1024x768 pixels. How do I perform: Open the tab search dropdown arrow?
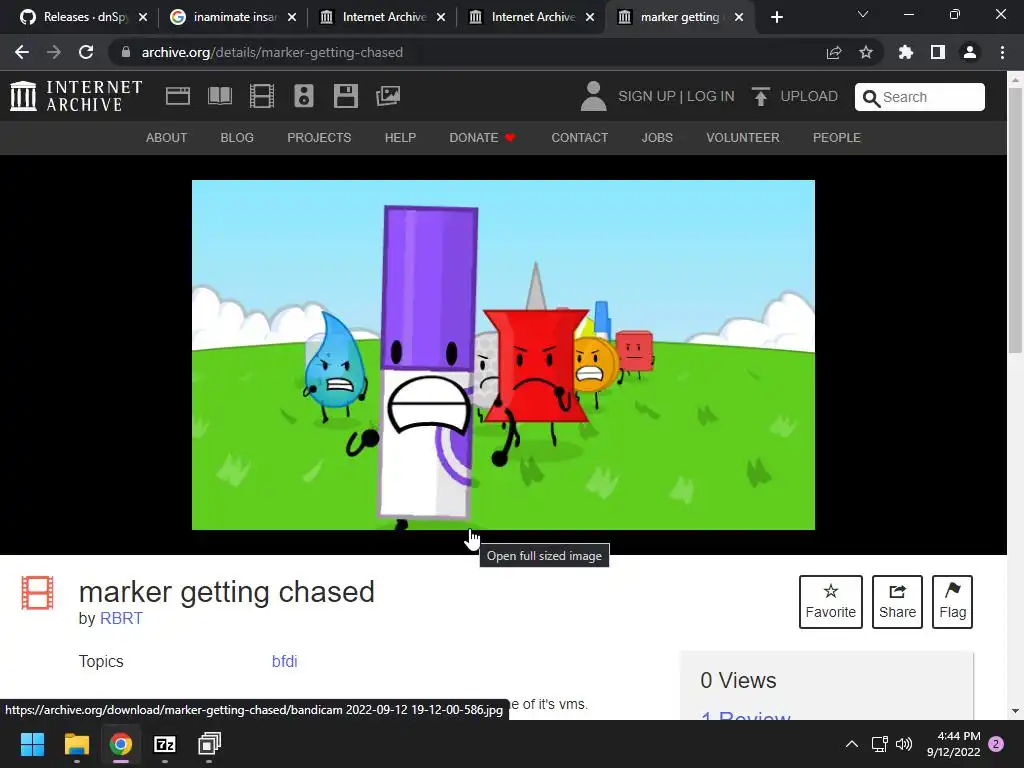tap(863, 14)
